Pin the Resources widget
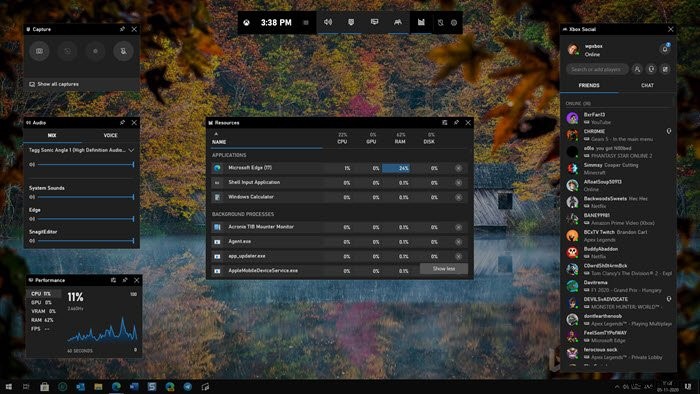The image size is (700, 394). [456, 123]
